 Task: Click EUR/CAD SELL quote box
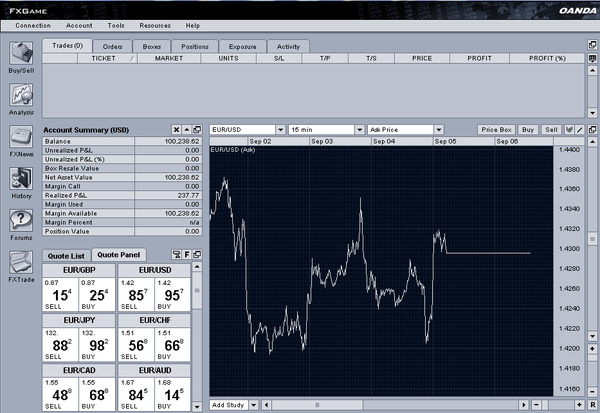60,394
